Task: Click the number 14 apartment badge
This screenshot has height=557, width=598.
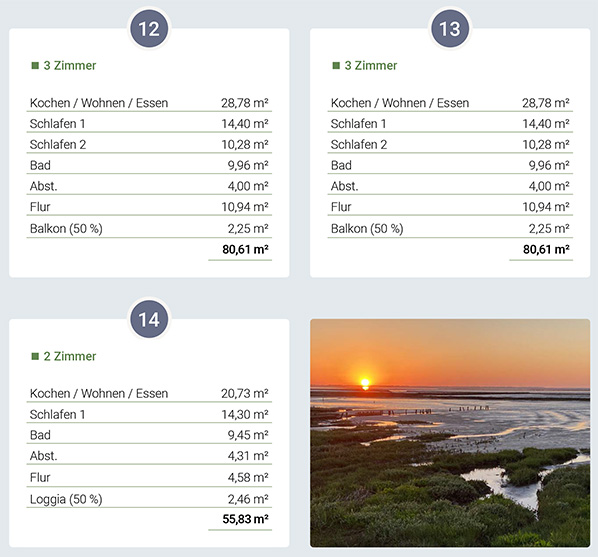Action: (x=149, y=319)
